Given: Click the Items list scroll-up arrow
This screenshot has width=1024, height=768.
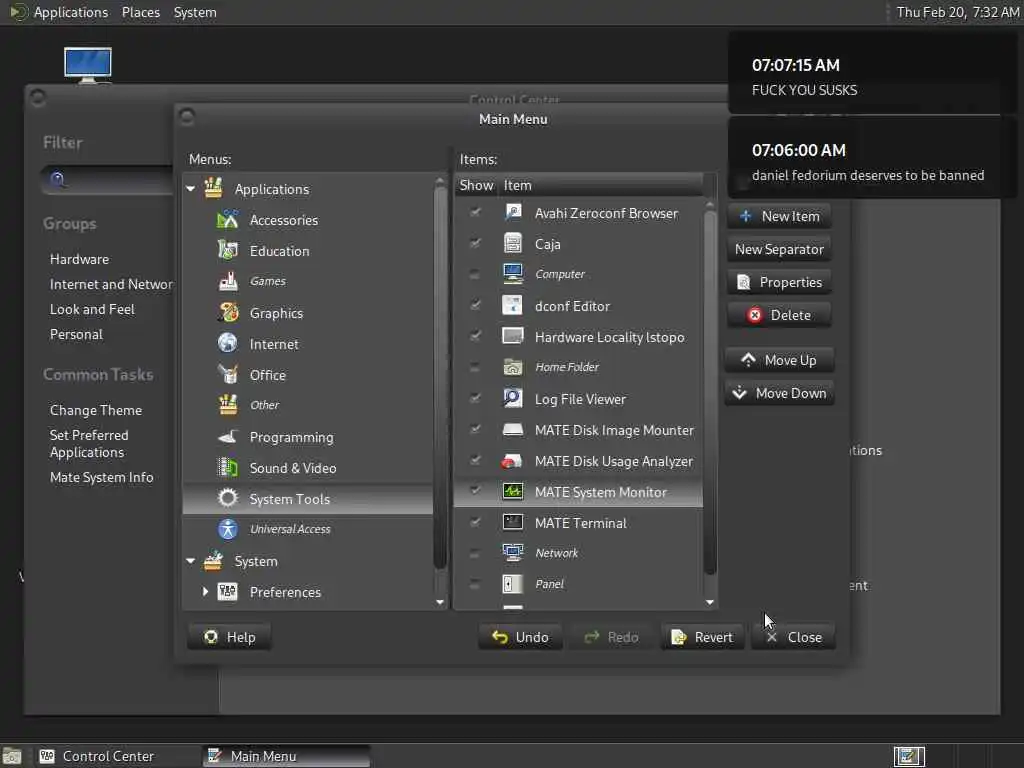Looking at the screenshot, I should pyautogui.click(x=710, y=204).
